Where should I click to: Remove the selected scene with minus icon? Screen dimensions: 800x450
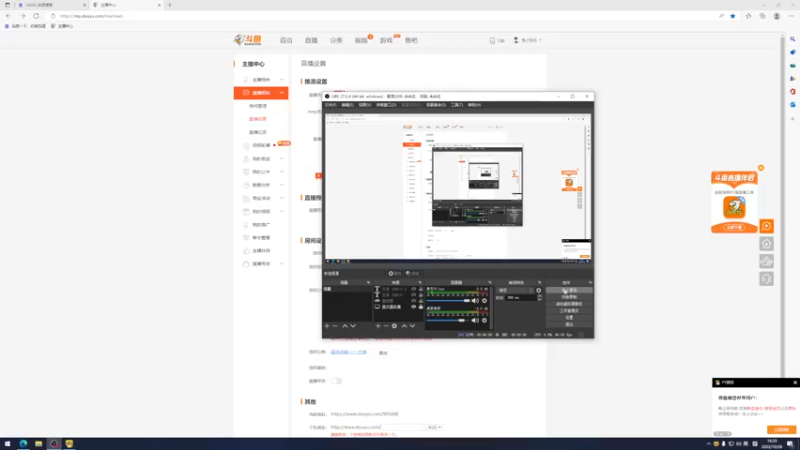pos(335,326)
